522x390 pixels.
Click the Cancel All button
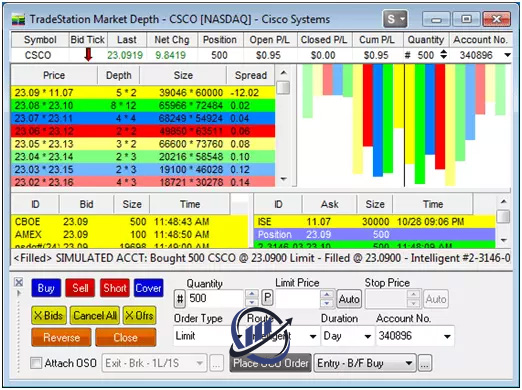[x=95, y=315]
